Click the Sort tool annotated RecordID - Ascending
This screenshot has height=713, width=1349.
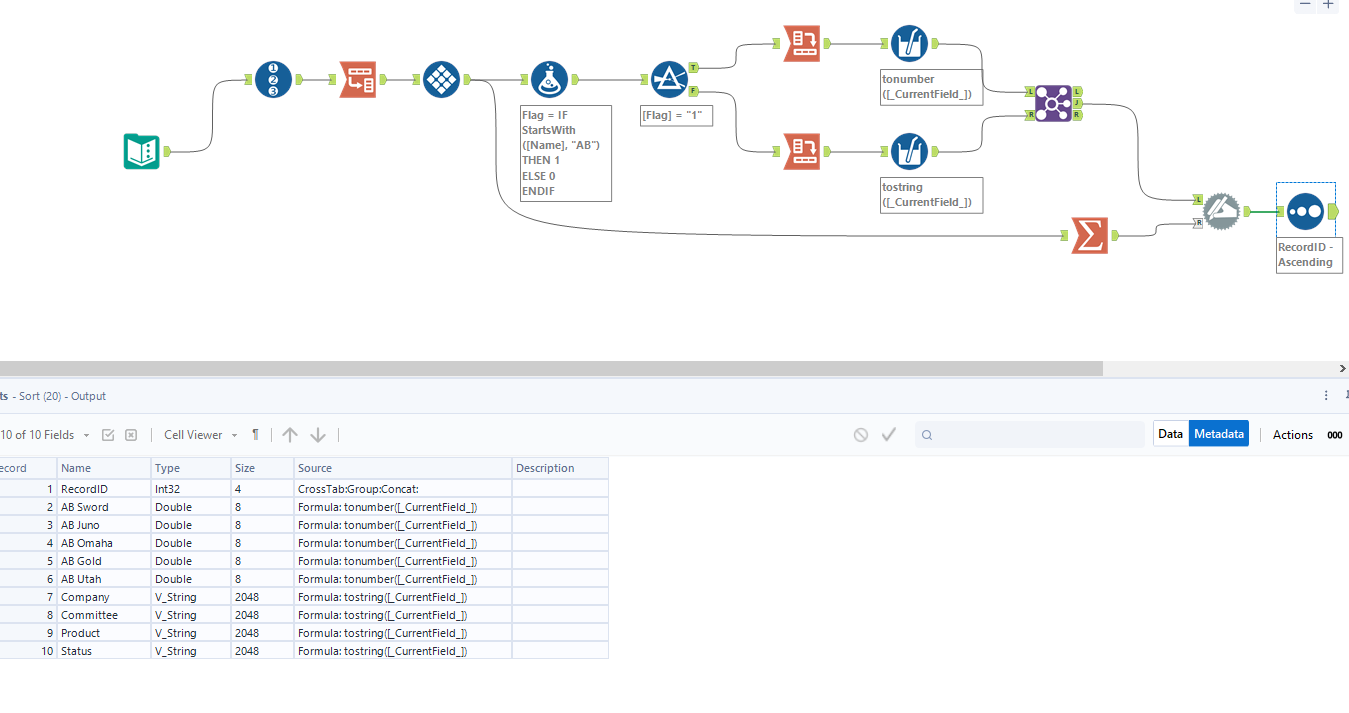coord(1306,211)
